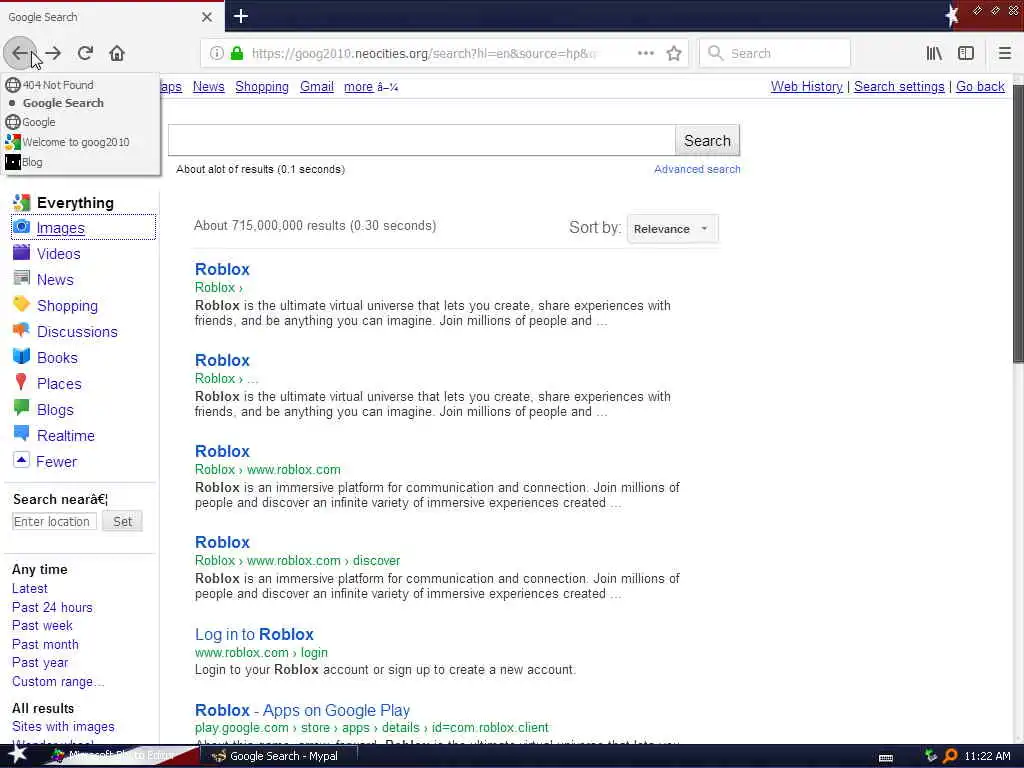Filter results to Past month
Screen dimensions: 1024x768
45,645
